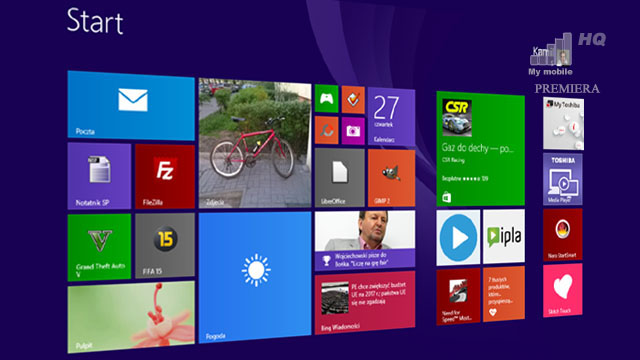This screenshot has height=360, width=640.
Task: Open the green Xbox games tile
Action: tap(327, 98)
